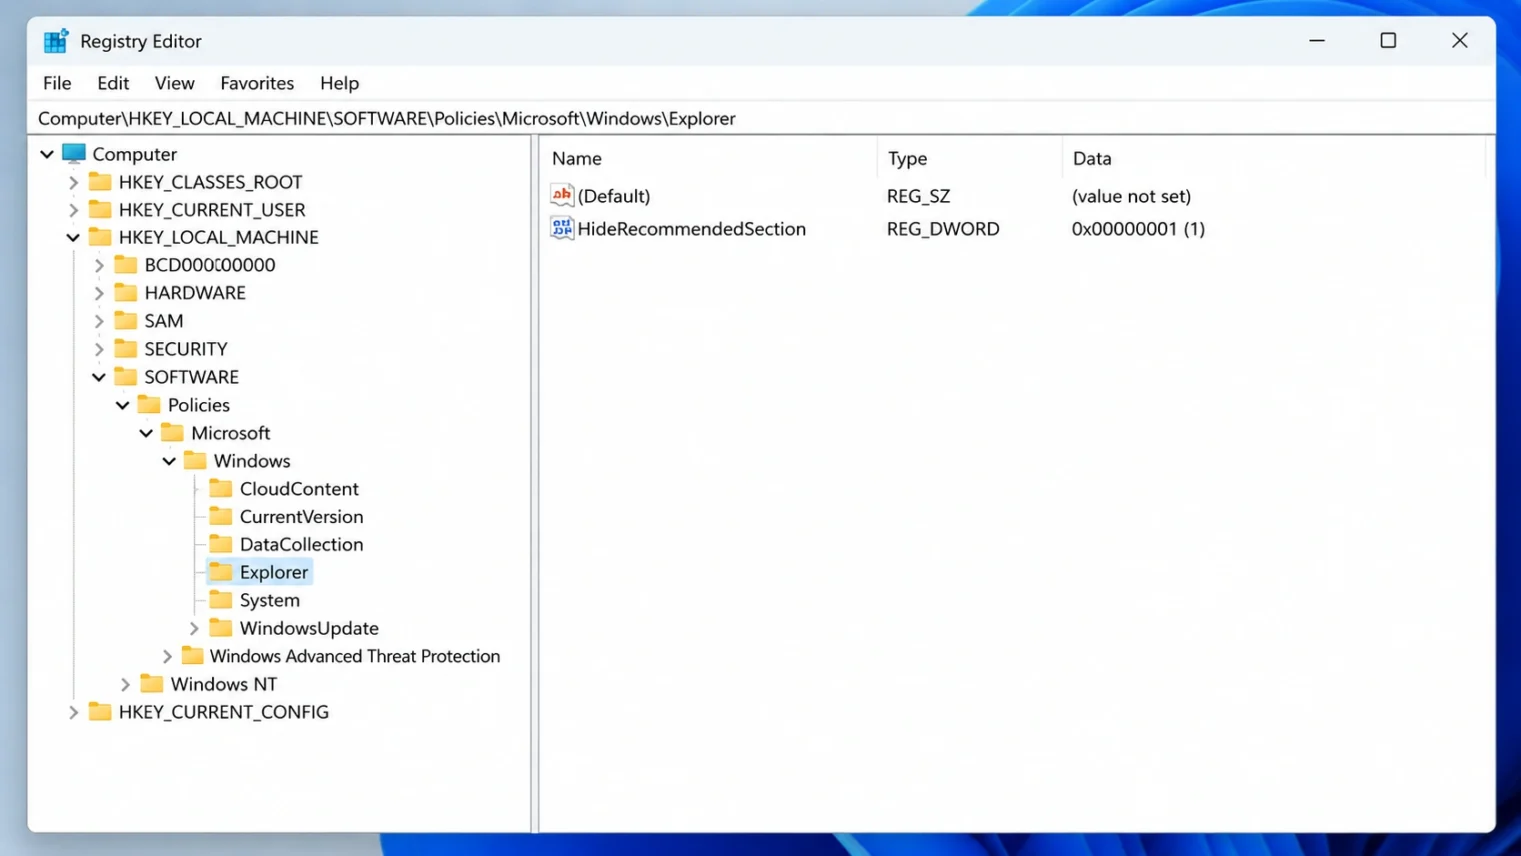
Task: Click the SAM folder icon
Action: click(126, 321)
